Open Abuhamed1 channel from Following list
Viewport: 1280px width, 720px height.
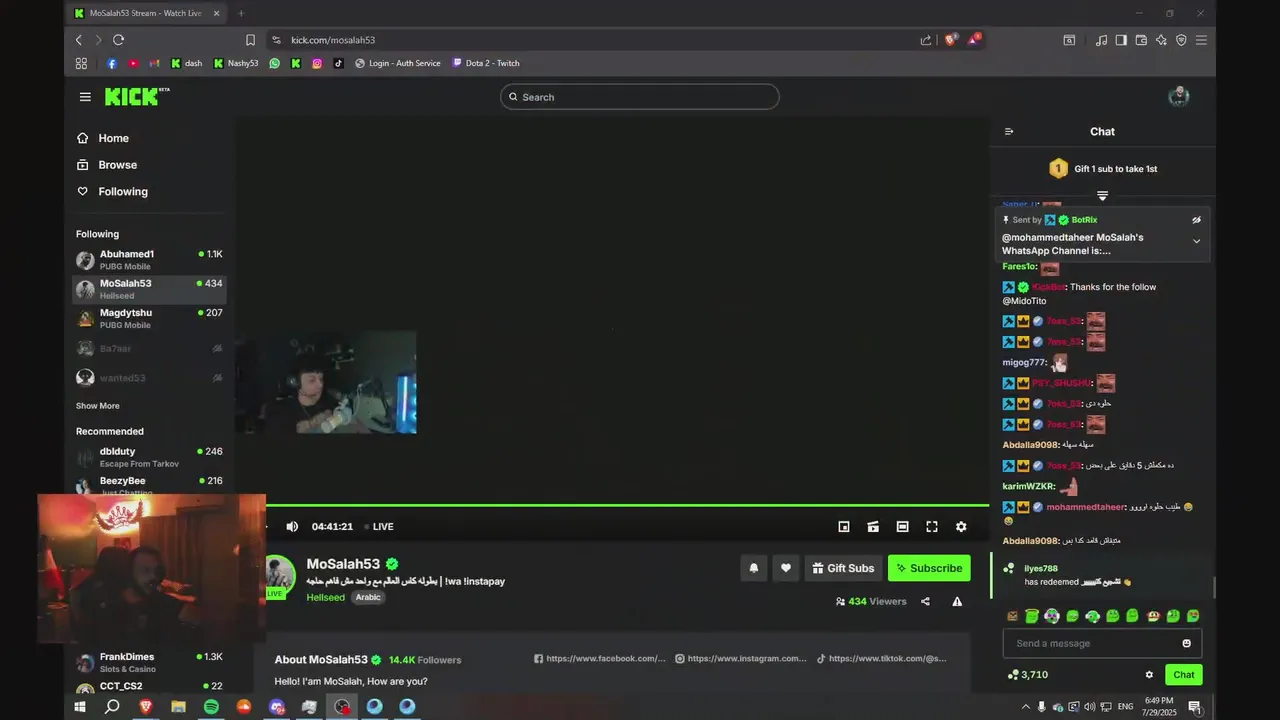pos(149,260)
